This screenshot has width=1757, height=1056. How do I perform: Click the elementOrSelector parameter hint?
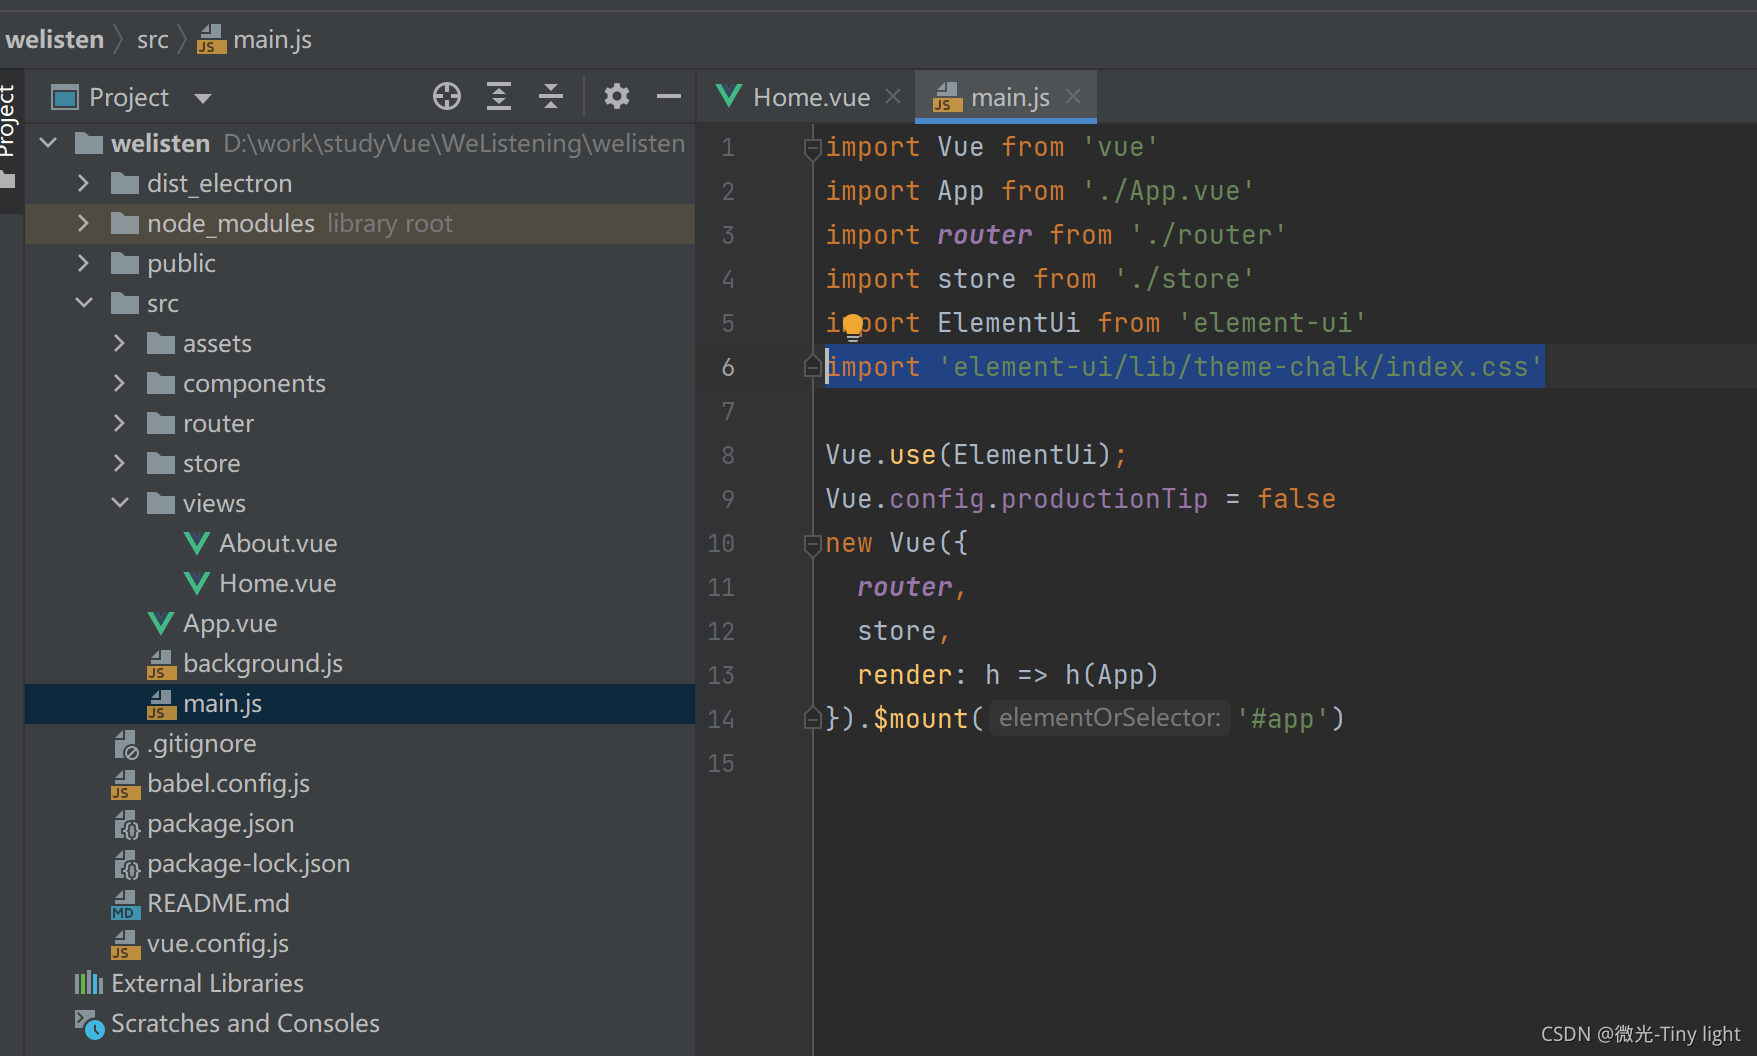point(1110,718)
